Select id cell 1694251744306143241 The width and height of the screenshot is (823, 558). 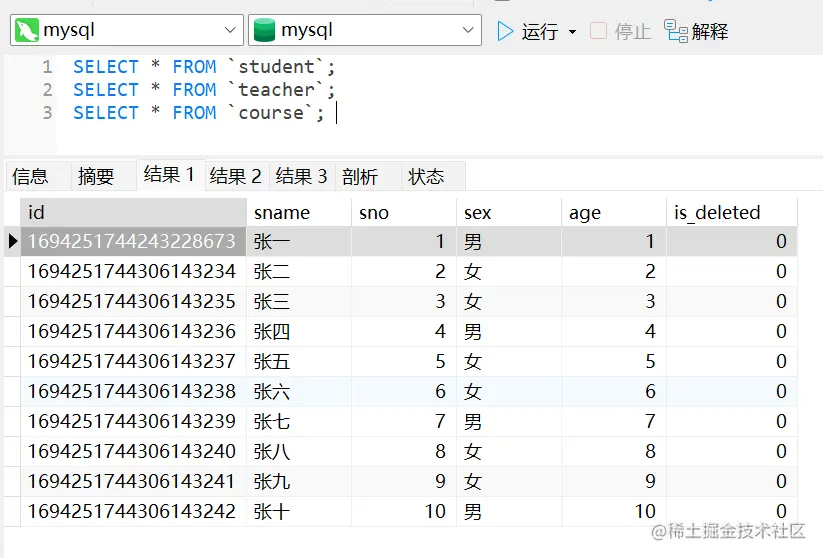pos(133,481)
